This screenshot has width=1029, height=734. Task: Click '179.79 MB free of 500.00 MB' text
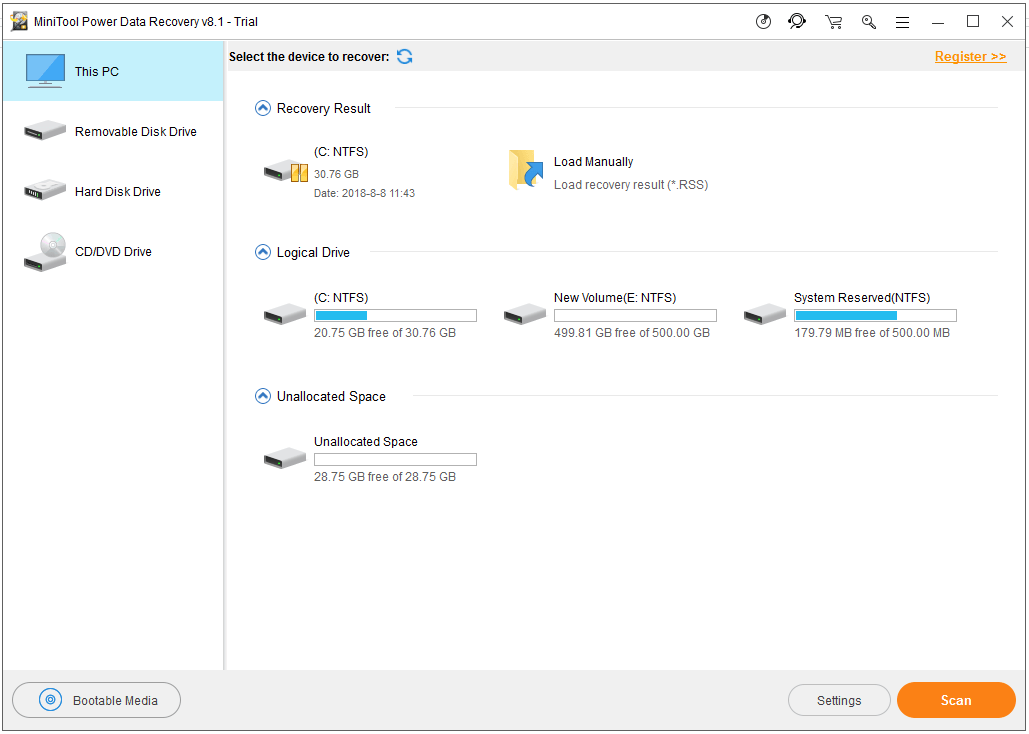(872, 333)
